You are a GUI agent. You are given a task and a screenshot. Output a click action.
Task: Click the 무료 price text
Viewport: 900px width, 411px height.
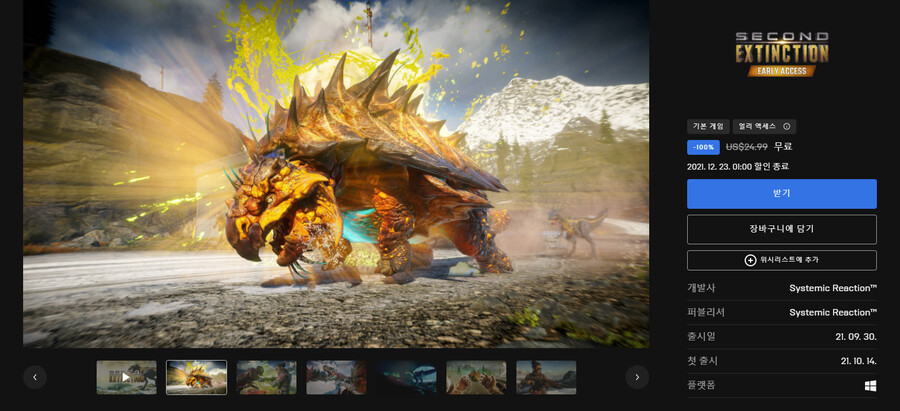[783, 147]
